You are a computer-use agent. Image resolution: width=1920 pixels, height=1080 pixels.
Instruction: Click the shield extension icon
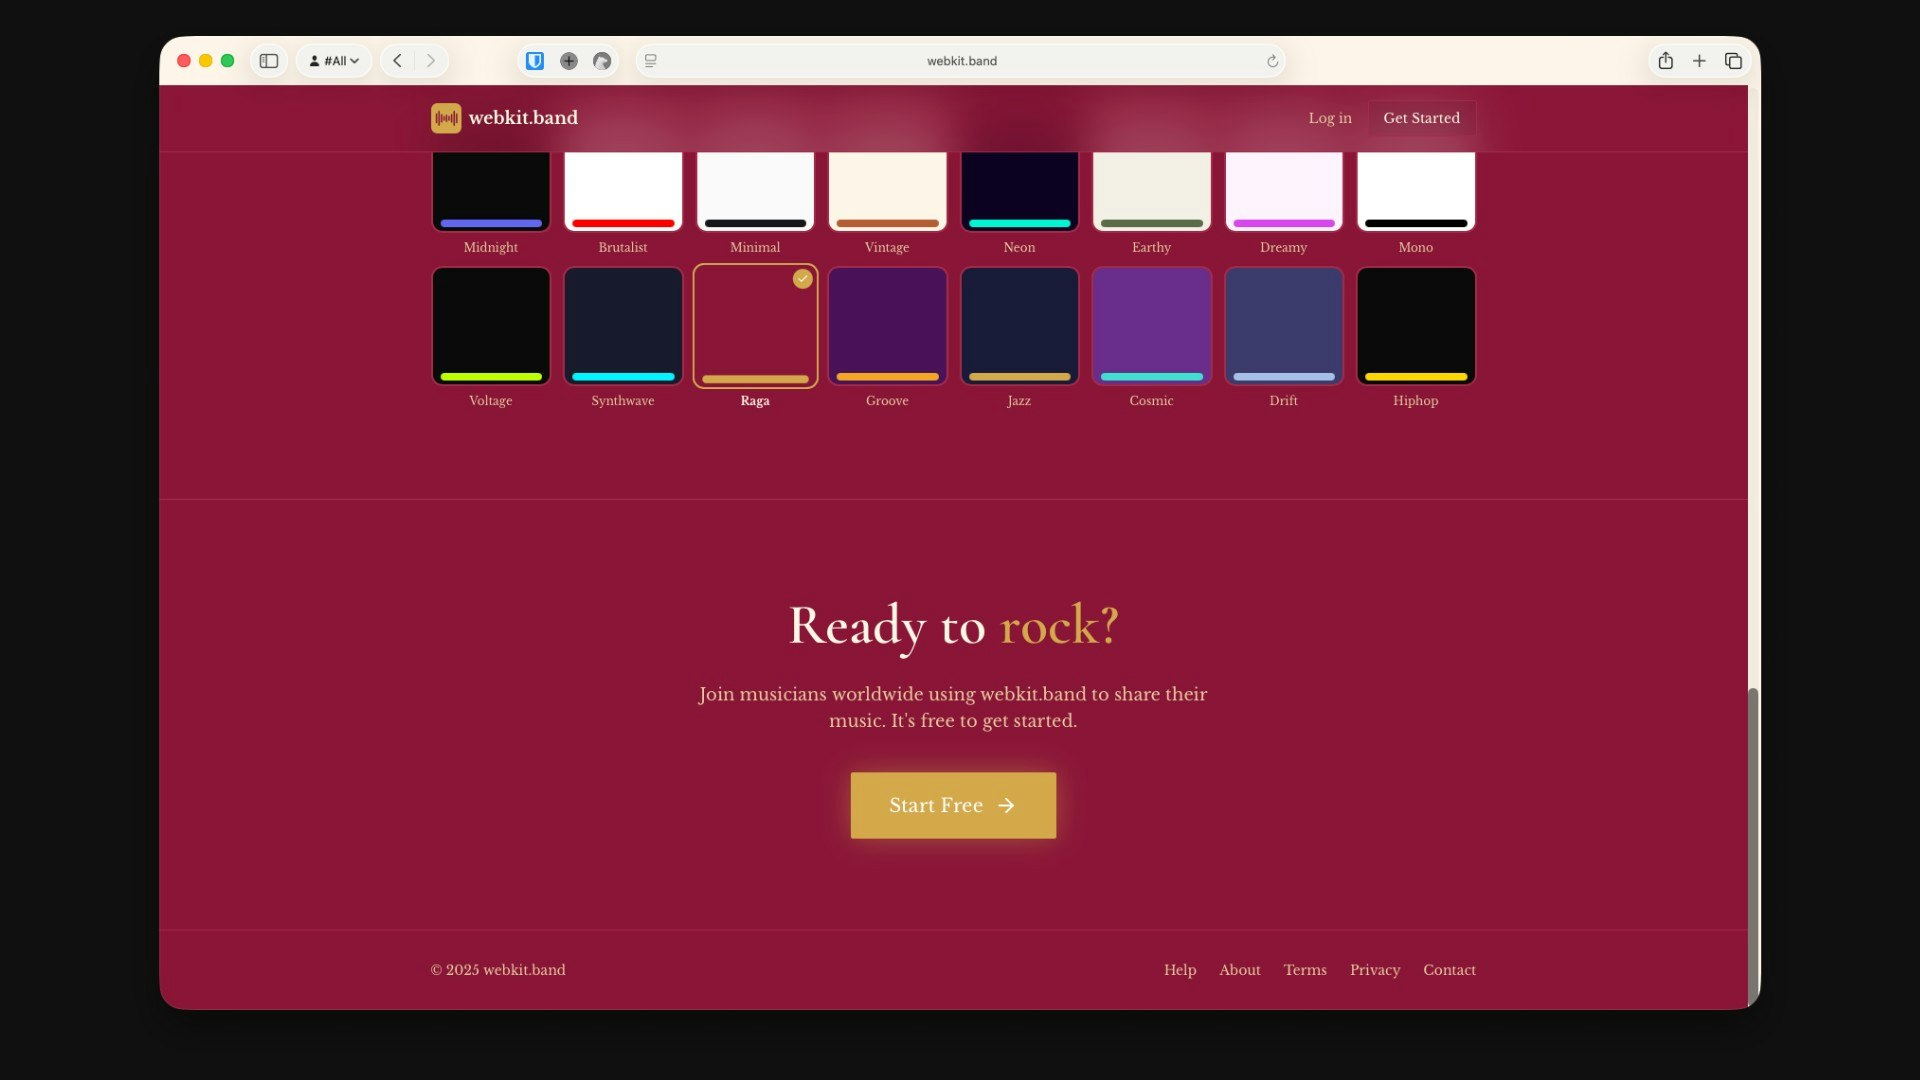535,60
